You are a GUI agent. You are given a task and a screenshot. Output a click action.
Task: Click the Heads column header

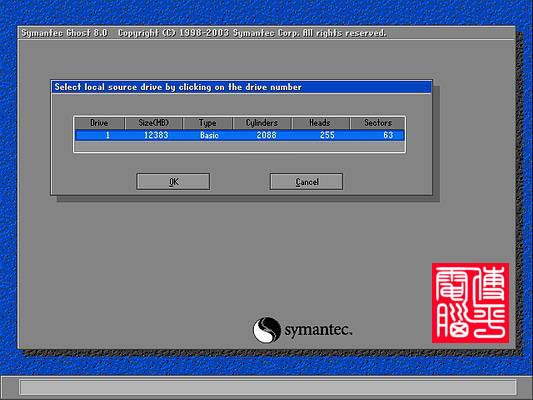point(320,123)
